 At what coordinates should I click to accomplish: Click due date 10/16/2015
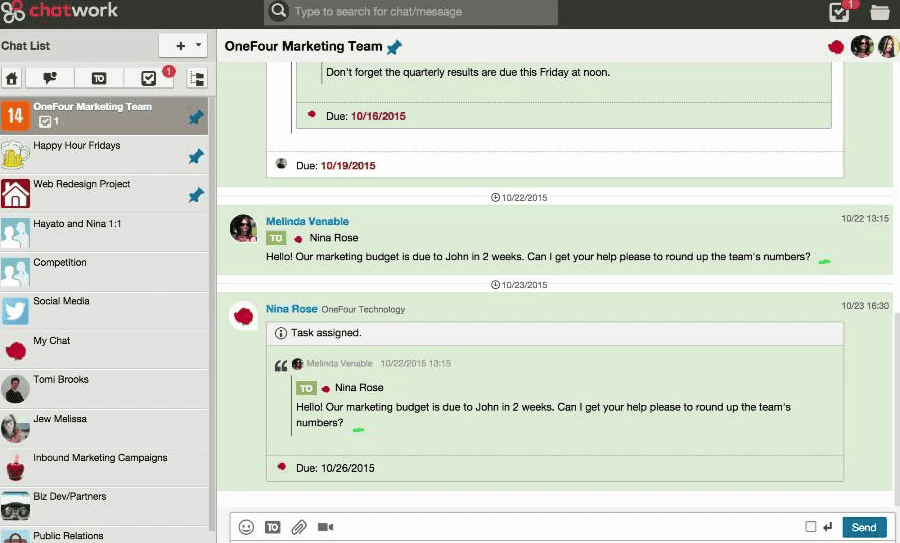[378, 116]
